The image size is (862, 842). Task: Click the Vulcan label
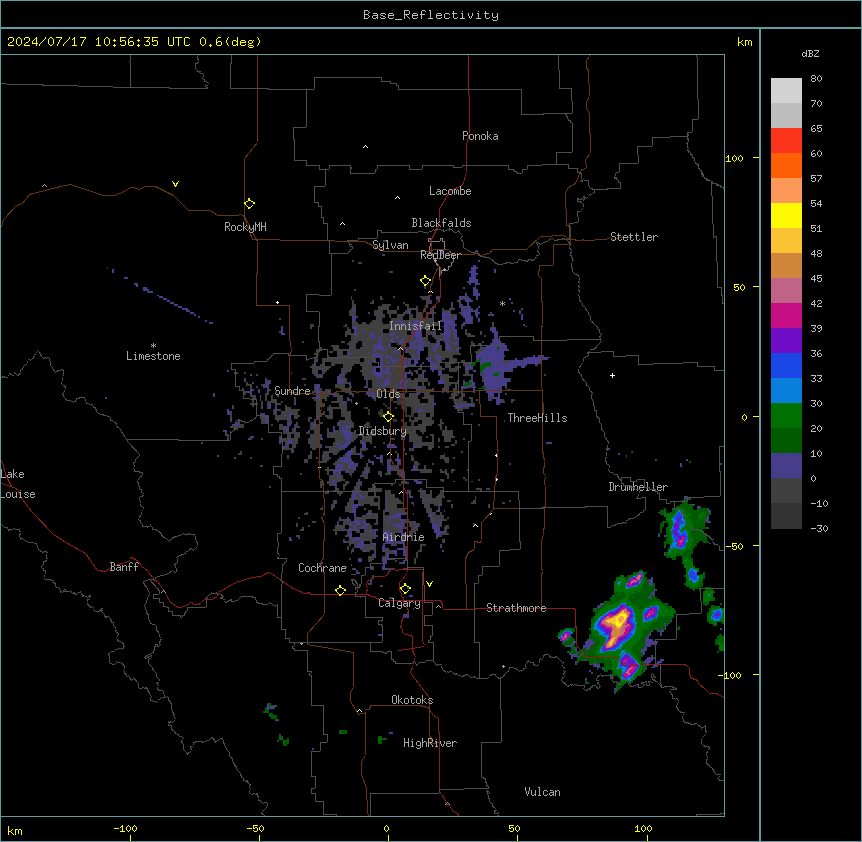(543, 792)
